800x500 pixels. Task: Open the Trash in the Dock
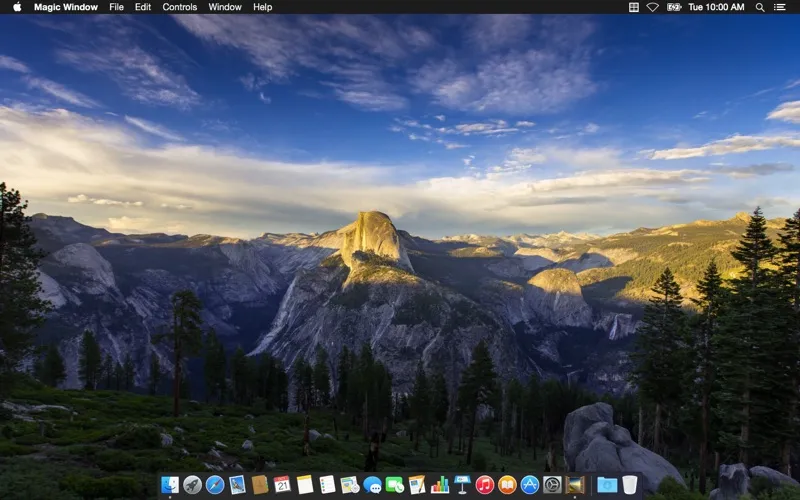(629, 485)
